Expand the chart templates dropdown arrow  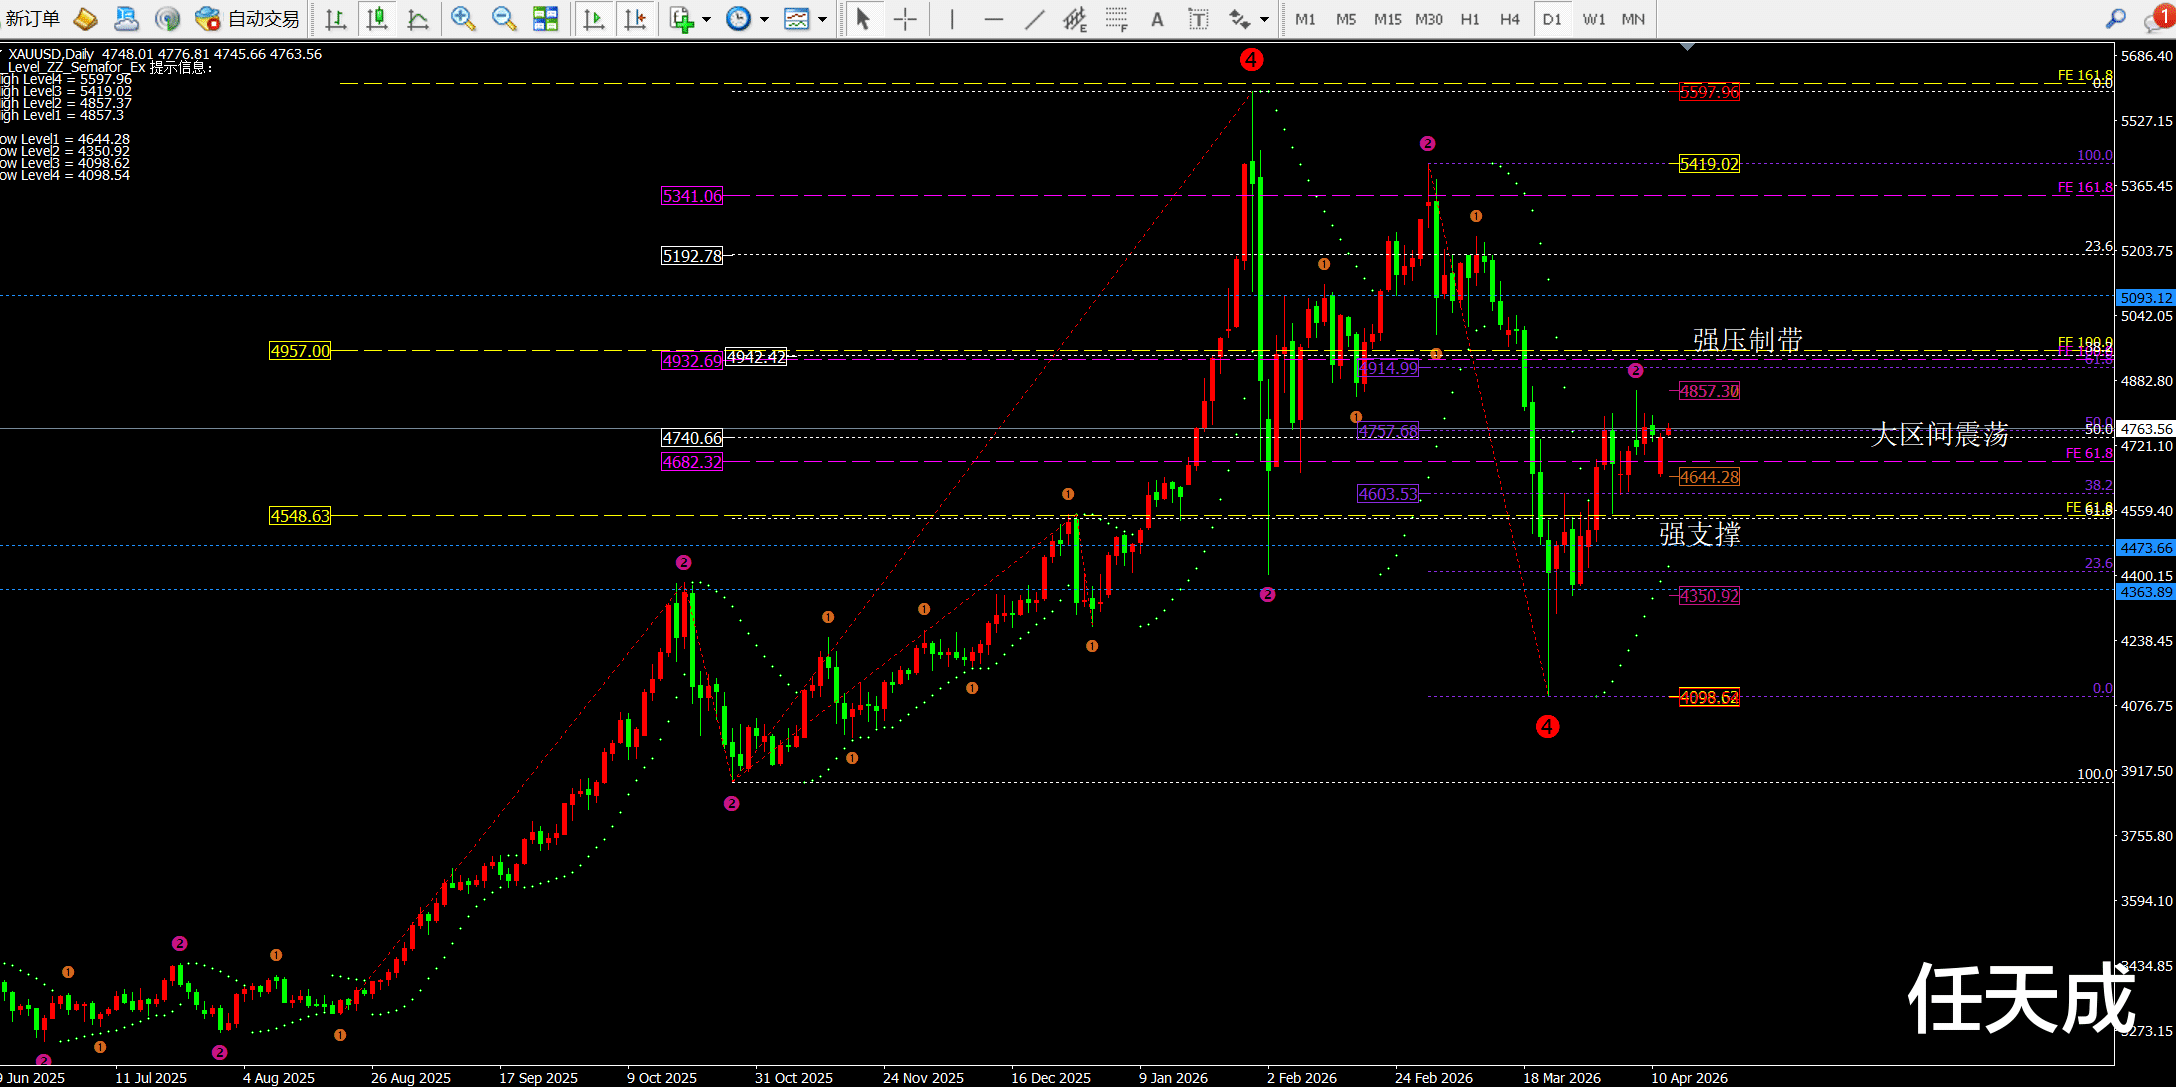823,19
